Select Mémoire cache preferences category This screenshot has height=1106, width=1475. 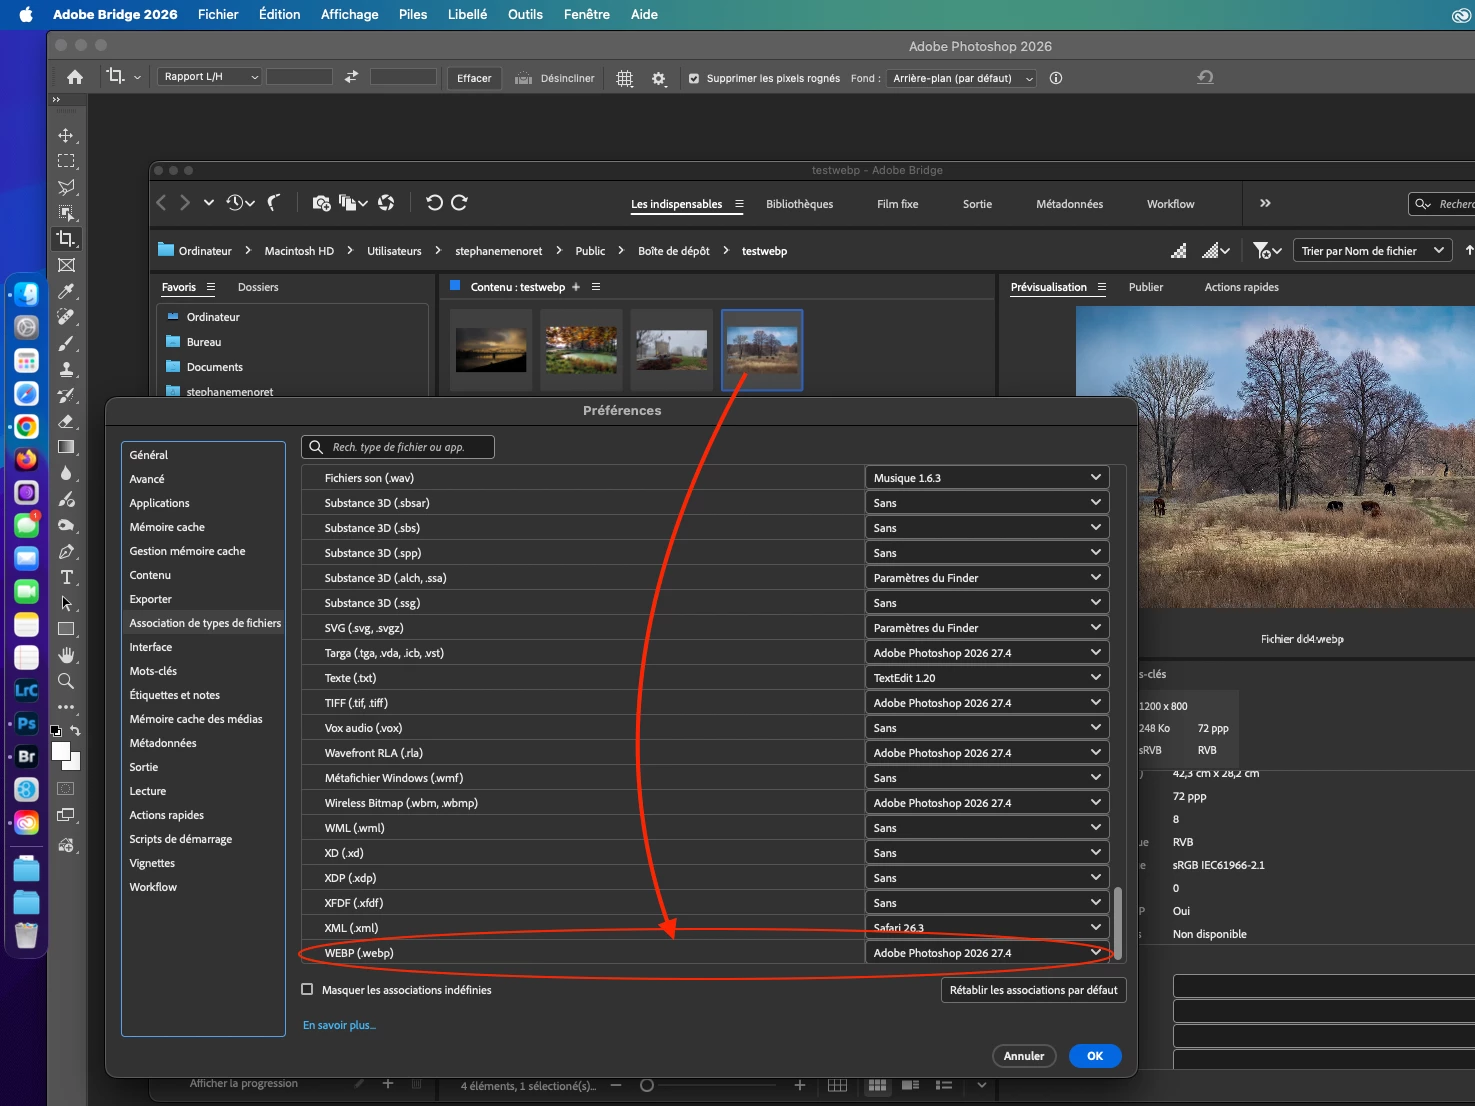tap(167, 527)
